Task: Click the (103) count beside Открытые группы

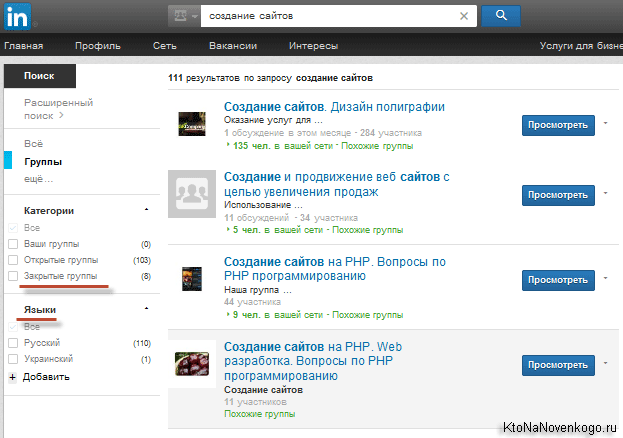Action: [x=142, y=260]
